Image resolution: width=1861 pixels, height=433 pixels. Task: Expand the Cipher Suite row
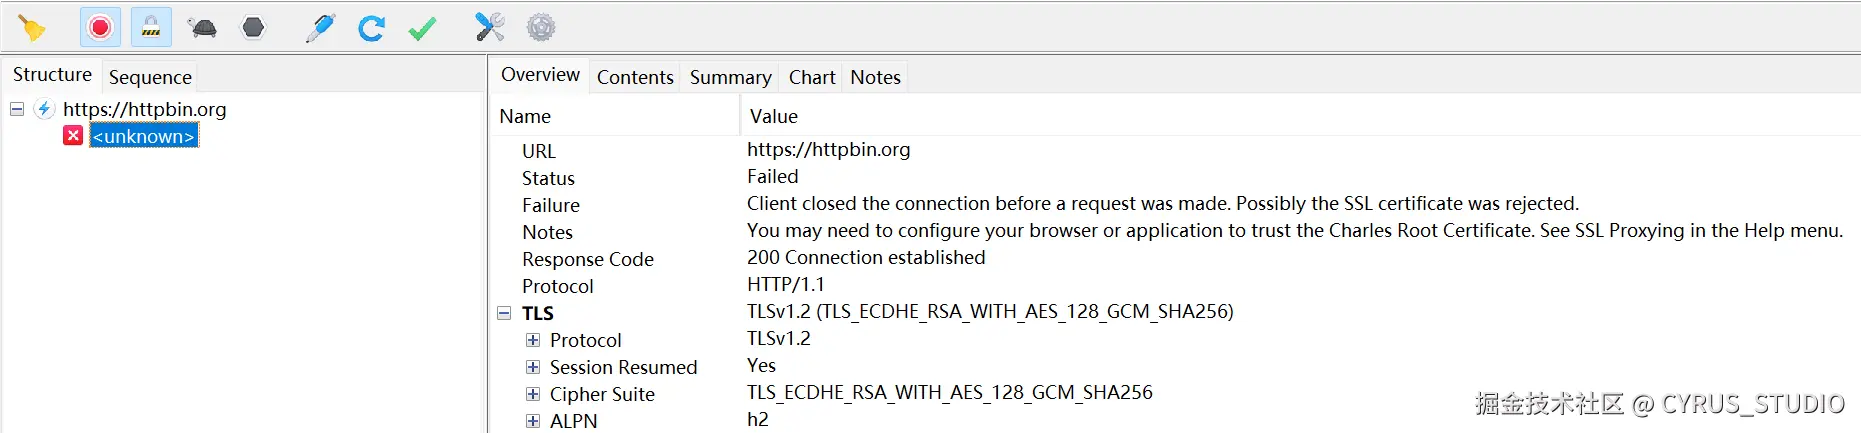[x=533, y=394]
